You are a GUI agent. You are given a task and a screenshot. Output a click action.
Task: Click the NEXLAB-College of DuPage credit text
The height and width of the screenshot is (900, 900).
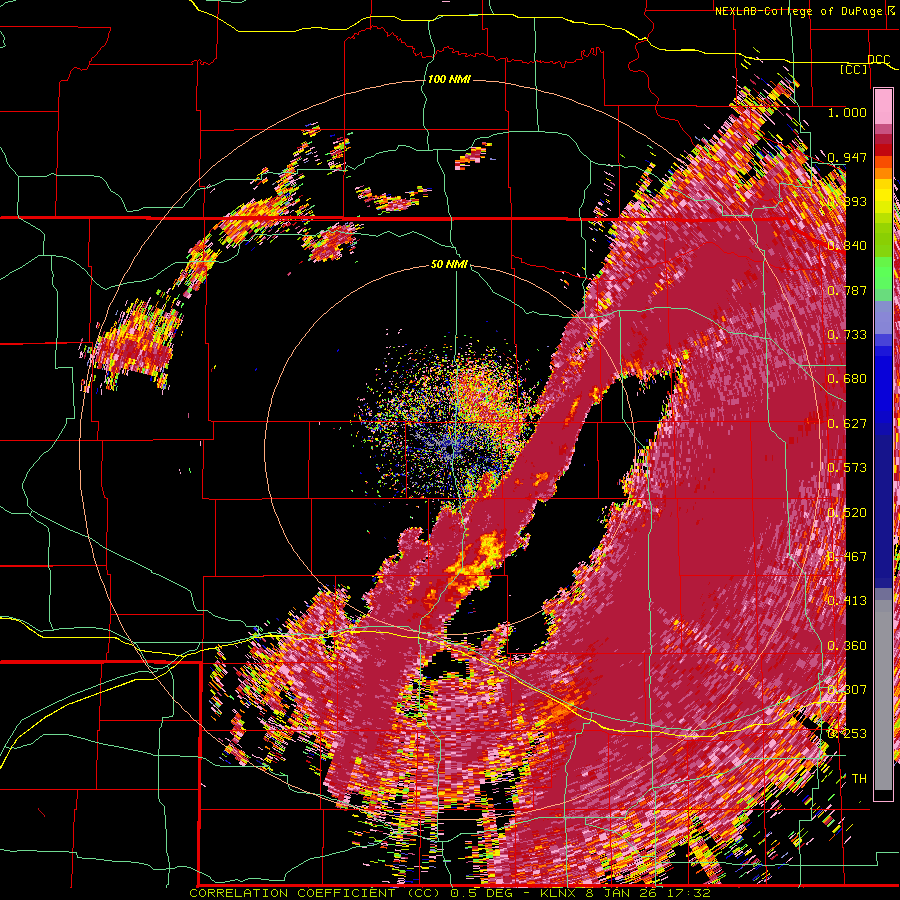click(x=807, y=11)
